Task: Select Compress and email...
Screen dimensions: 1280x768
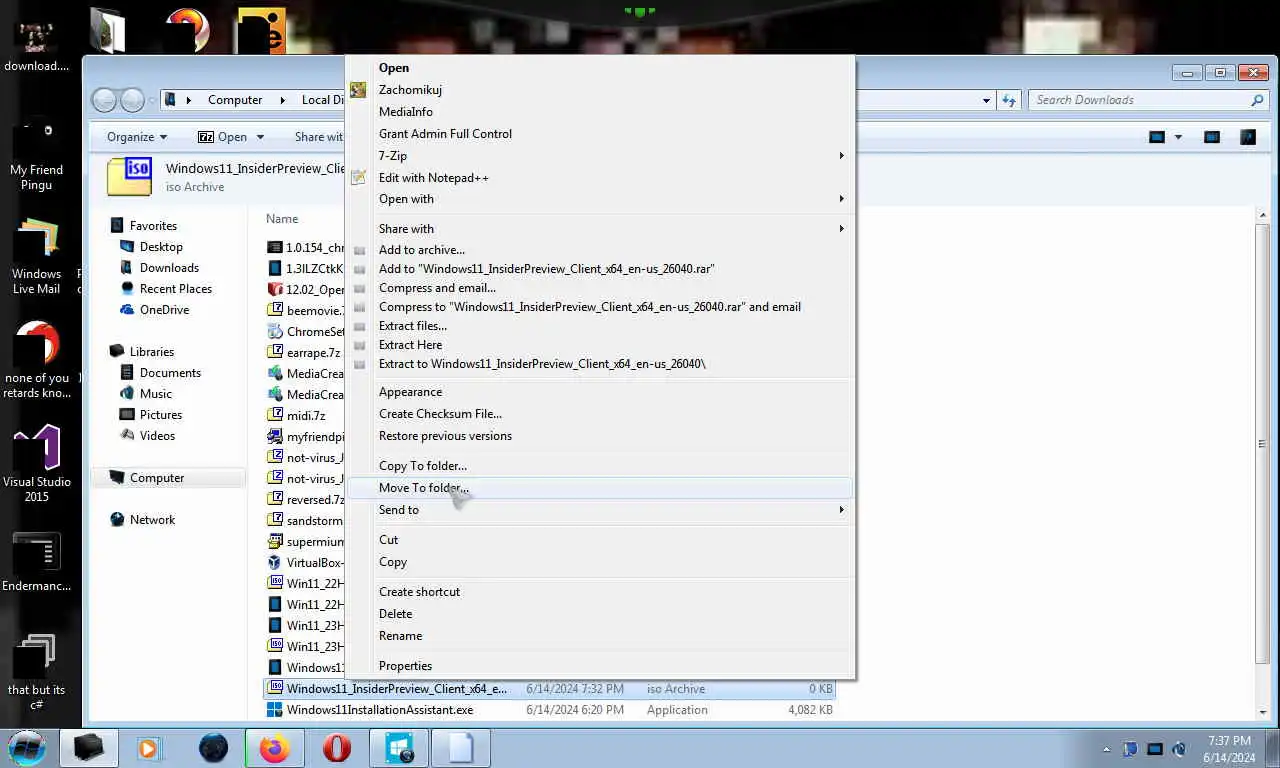Action: 599,288
